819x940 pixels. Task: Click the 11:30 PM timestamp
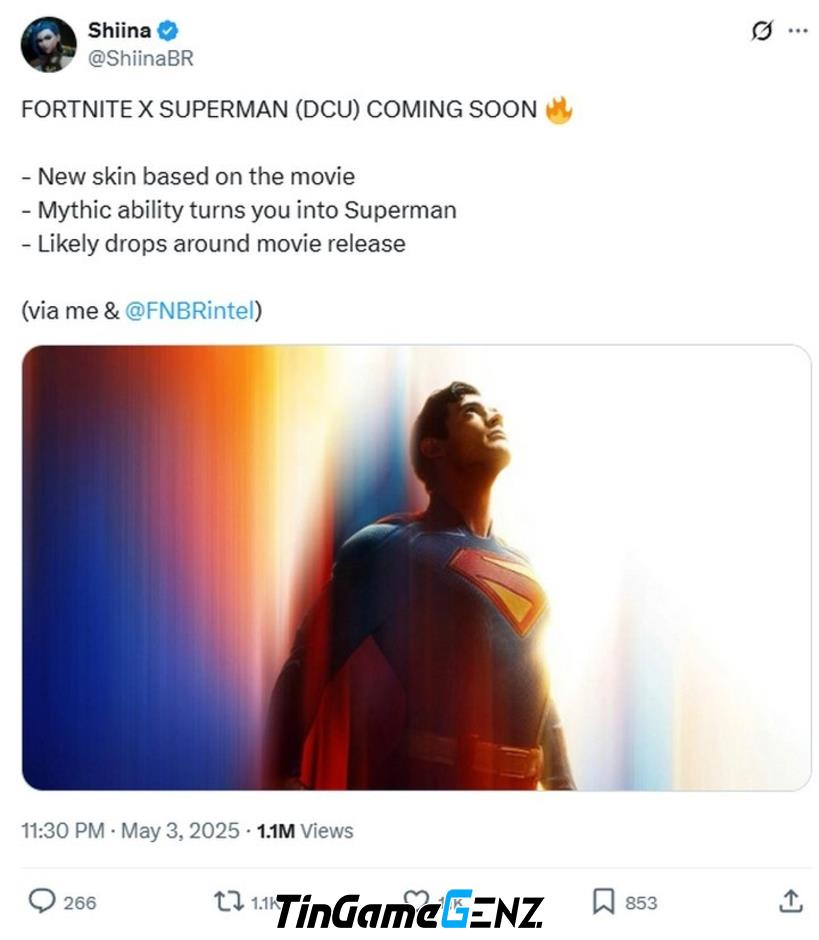tap(62, 831)
